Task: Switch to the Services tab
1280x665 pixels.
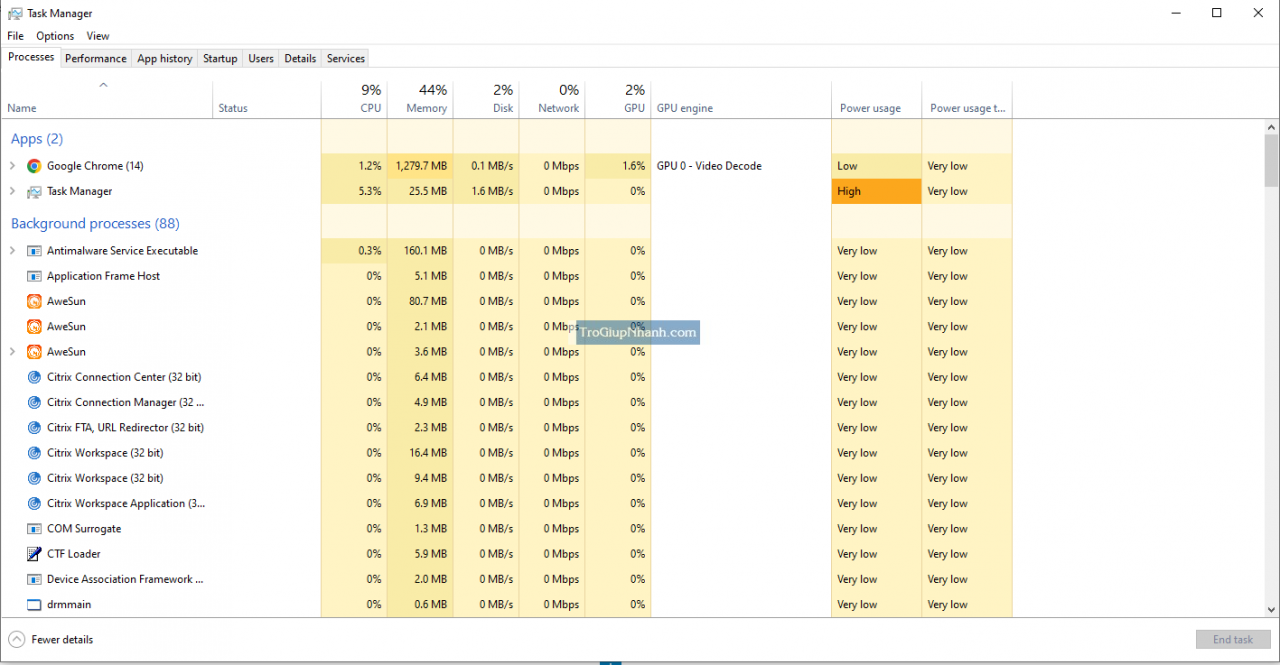Action: pyautogui.click(x=344, y=58)
